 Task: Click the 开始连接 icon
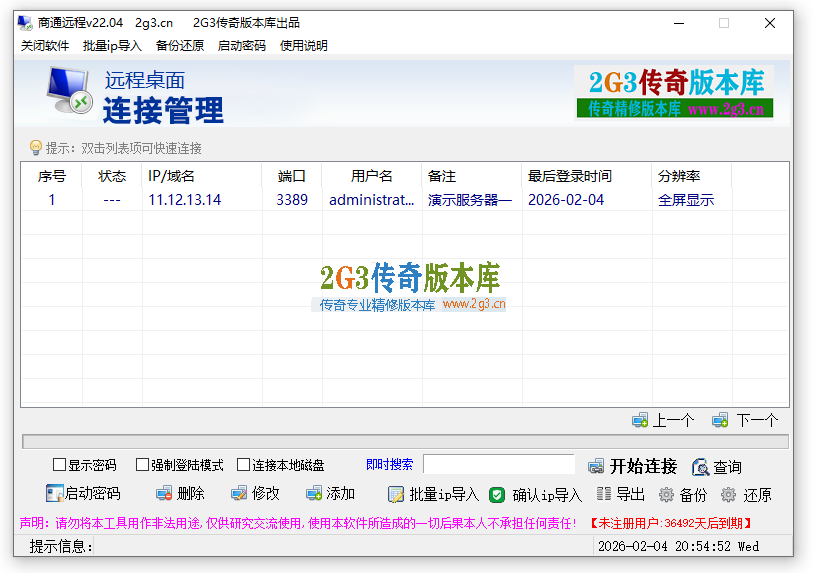coord(596,466)
